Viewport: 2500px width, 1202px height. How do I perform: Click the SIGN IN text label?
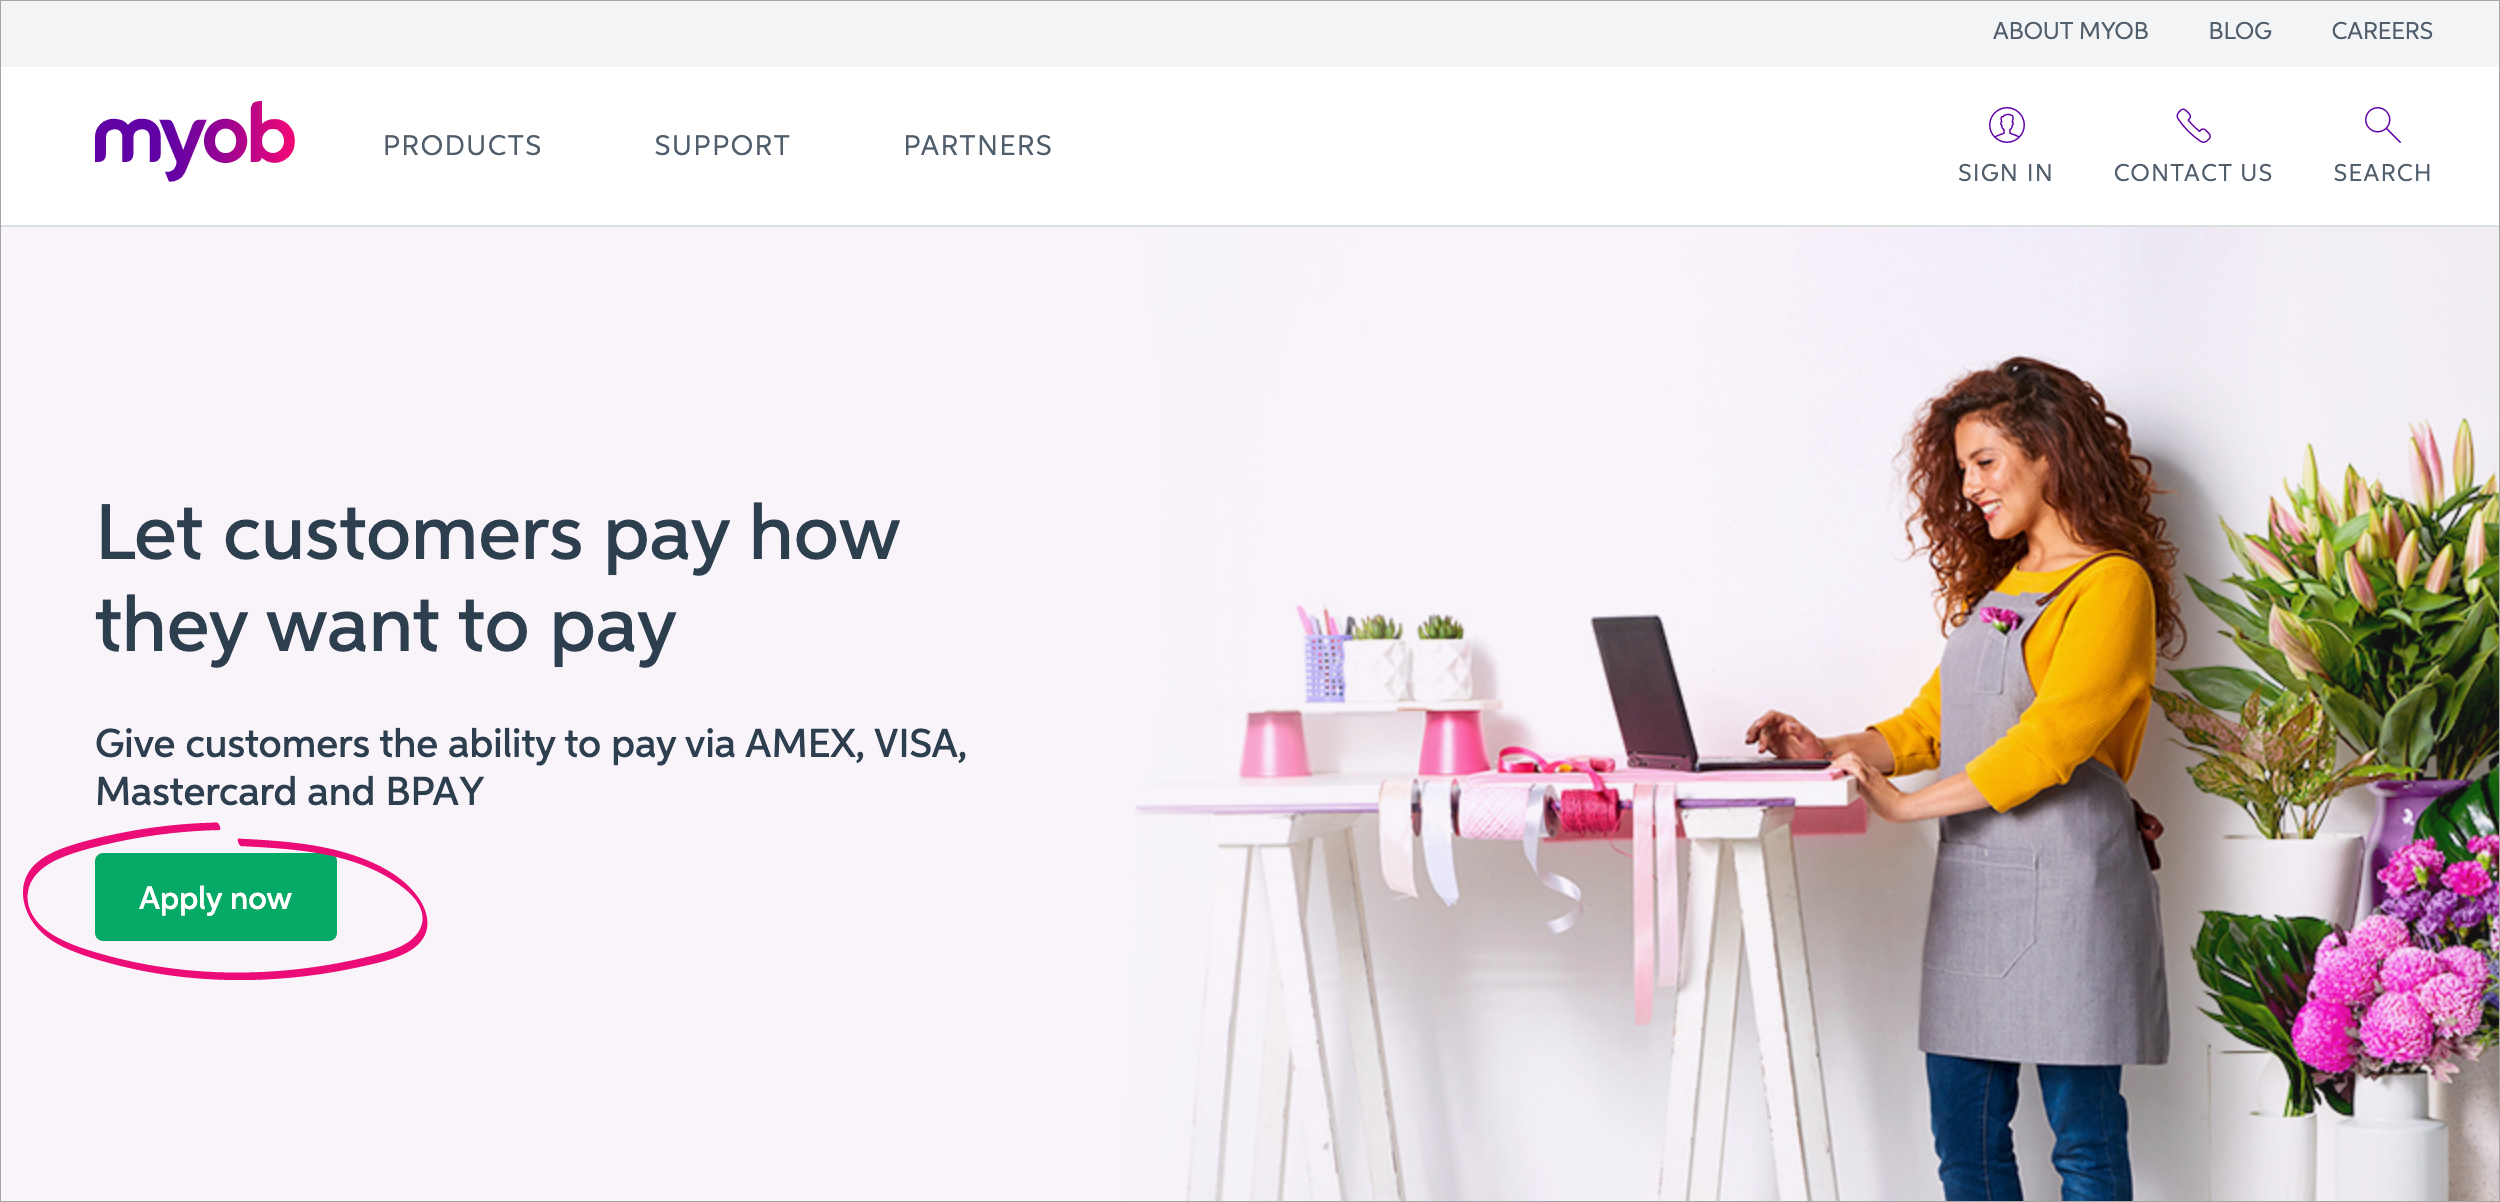tap(2005, 173)
